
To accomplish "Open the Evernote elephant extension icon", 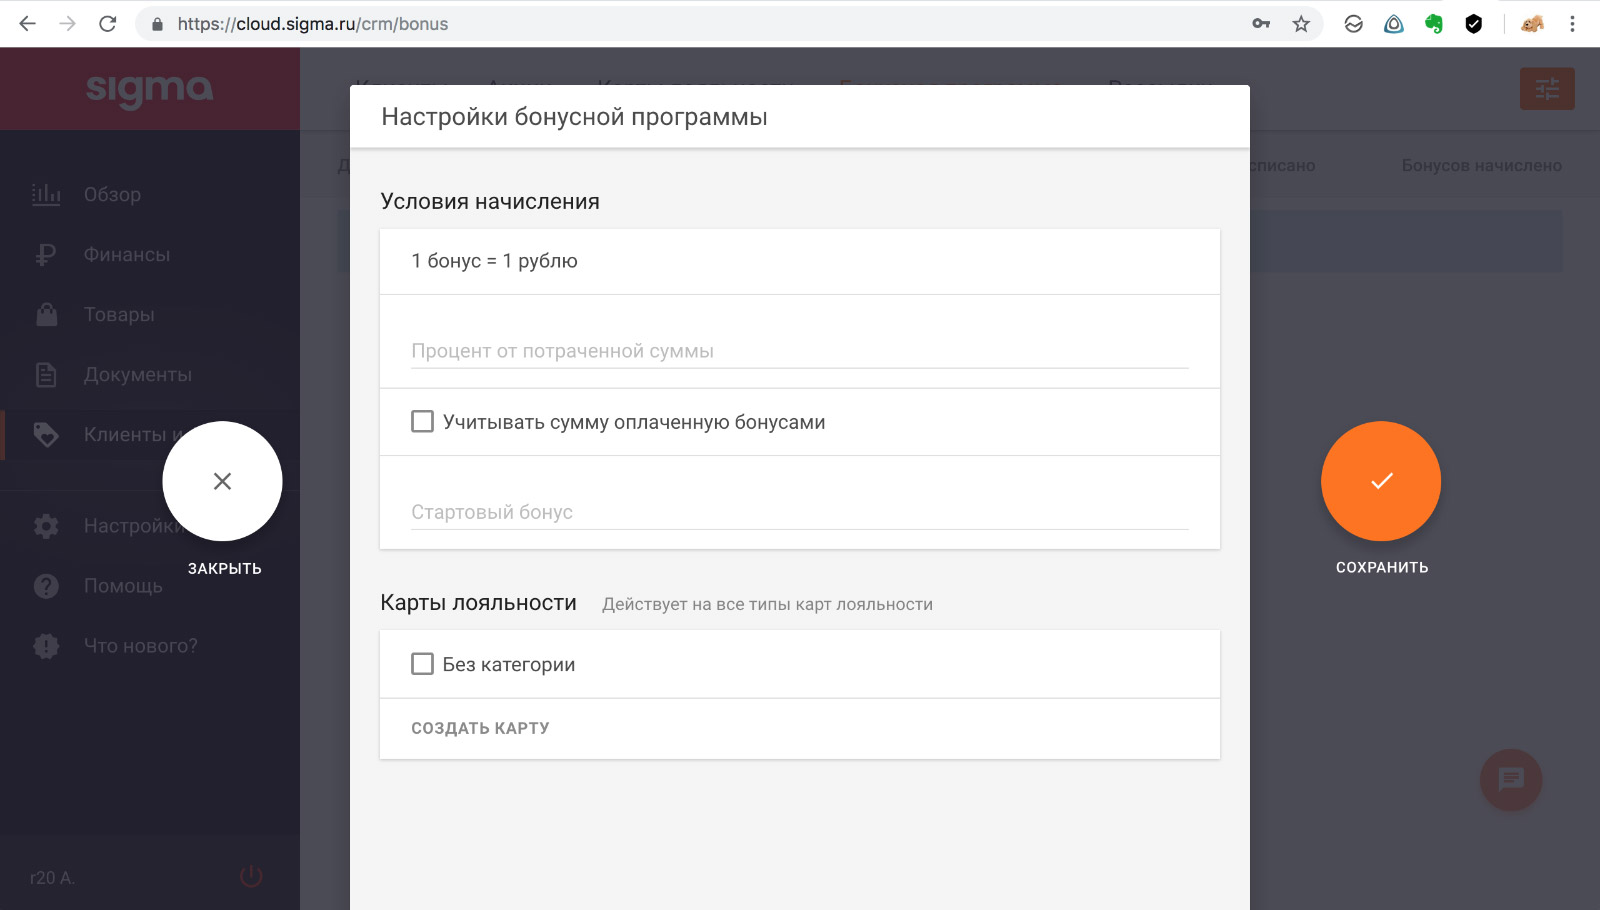I will coord(1434,24).
